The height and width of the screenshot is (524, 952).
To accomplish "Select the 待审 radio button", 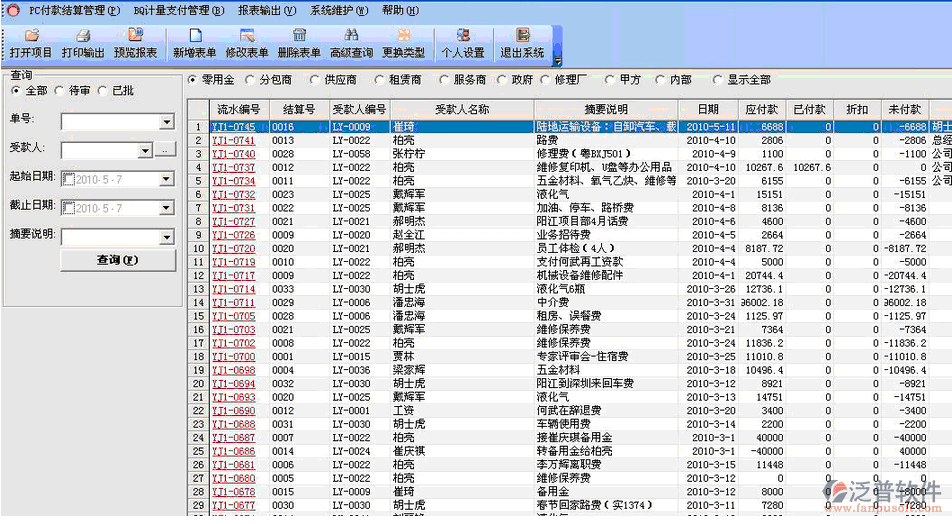I will click(59, 91).
